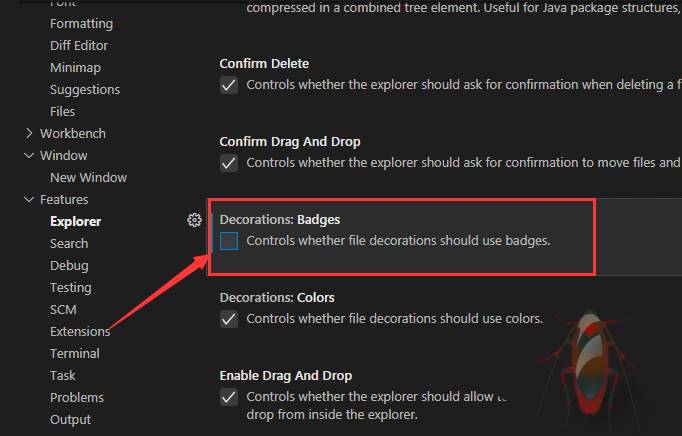Uncheck the Enable Drag And Drop checkbox

click(x=230, y=397)
